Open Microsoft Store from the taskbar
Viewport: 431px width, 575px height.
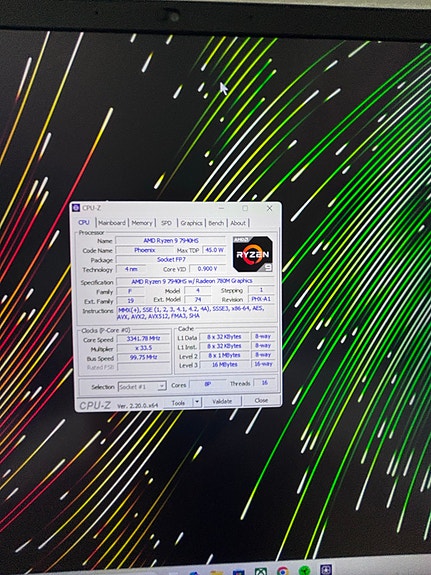click(x=238, y=572)
